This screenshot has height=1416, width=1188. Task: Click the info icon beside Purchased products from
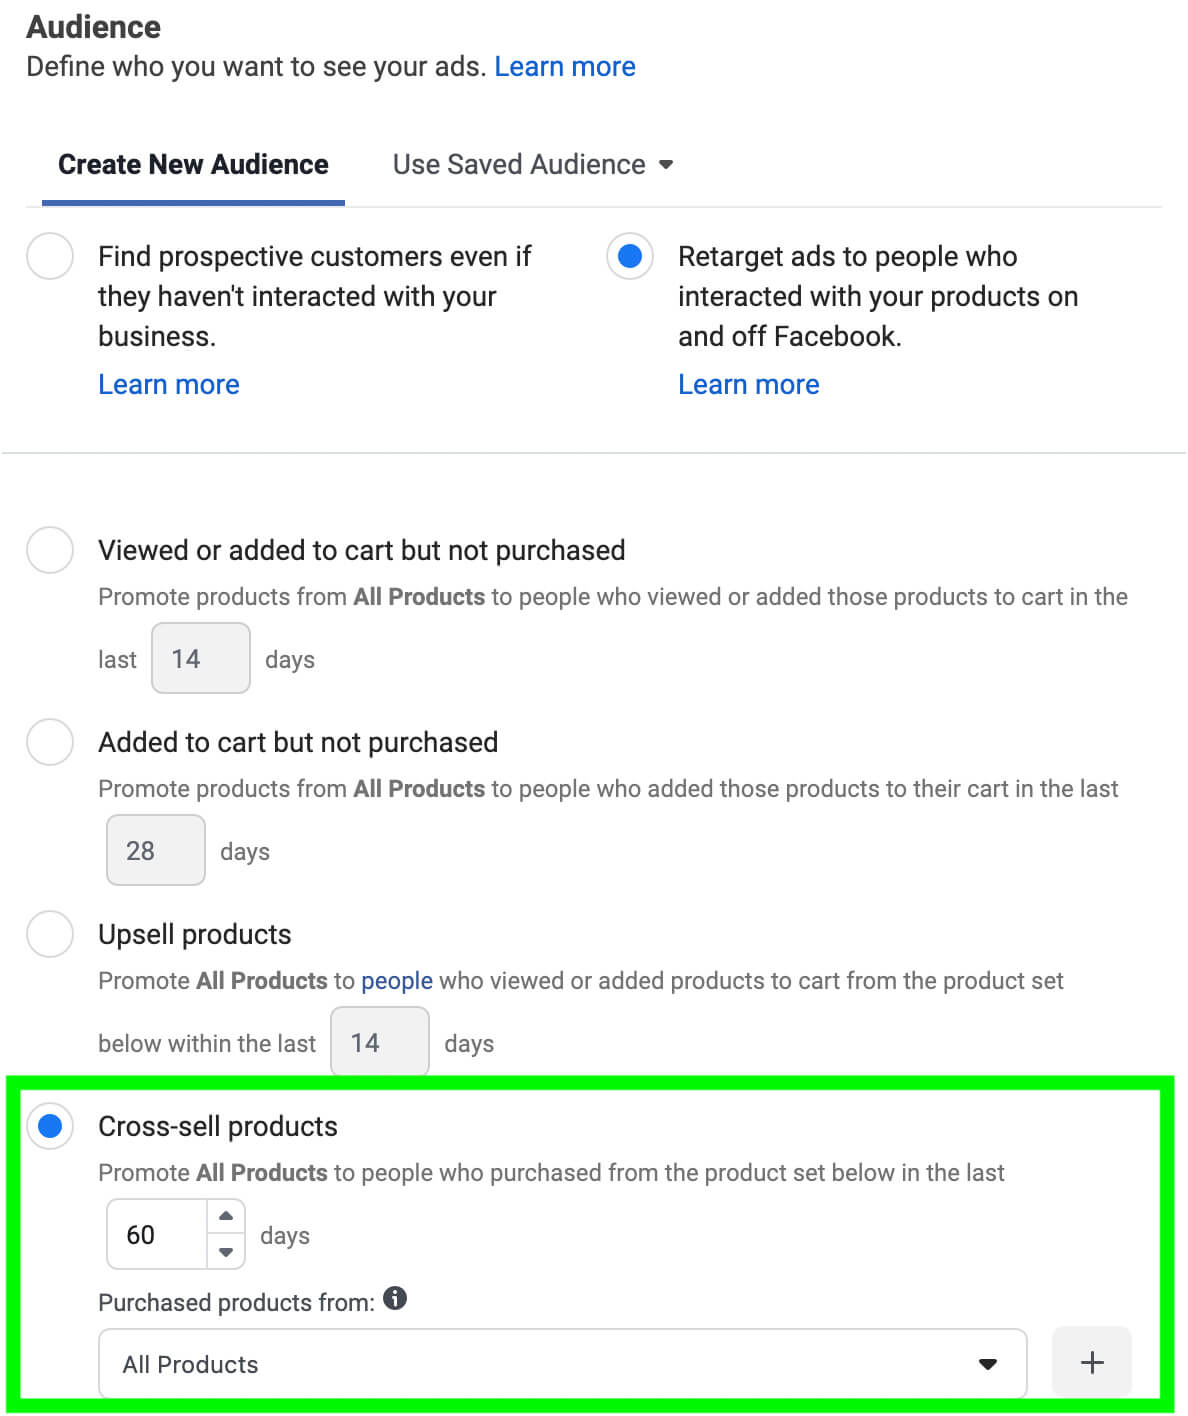click(x=395, y=1298)
